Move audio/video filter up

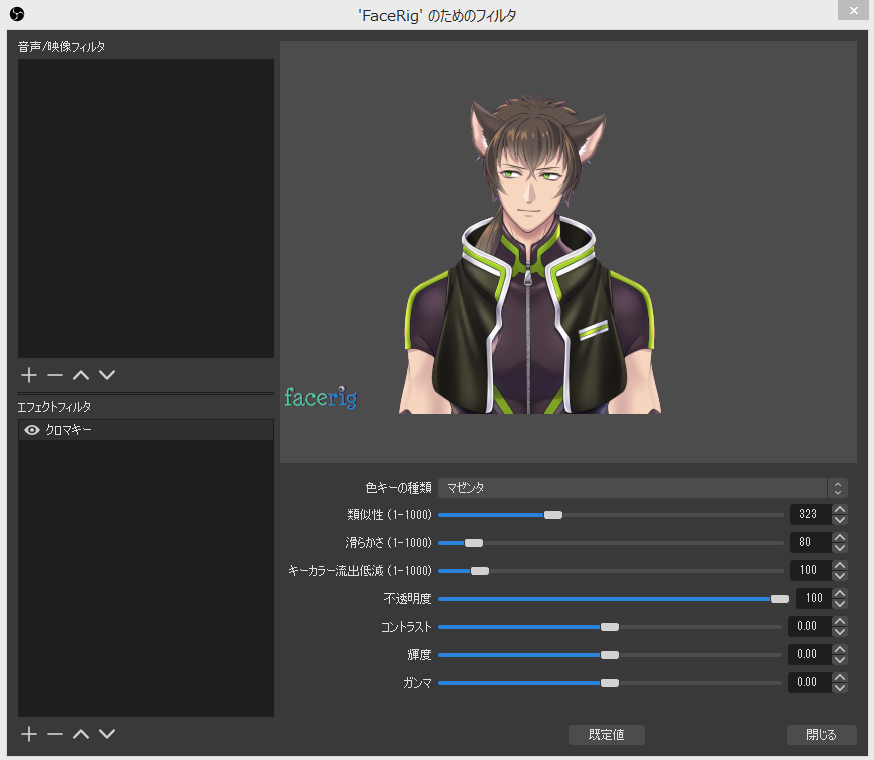81,375
